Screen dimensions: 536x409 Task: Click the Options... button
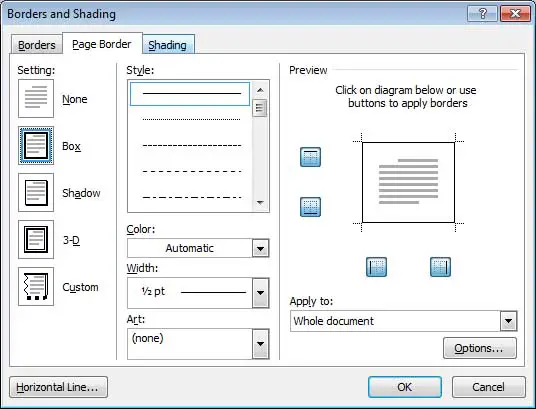coord(480,348)
